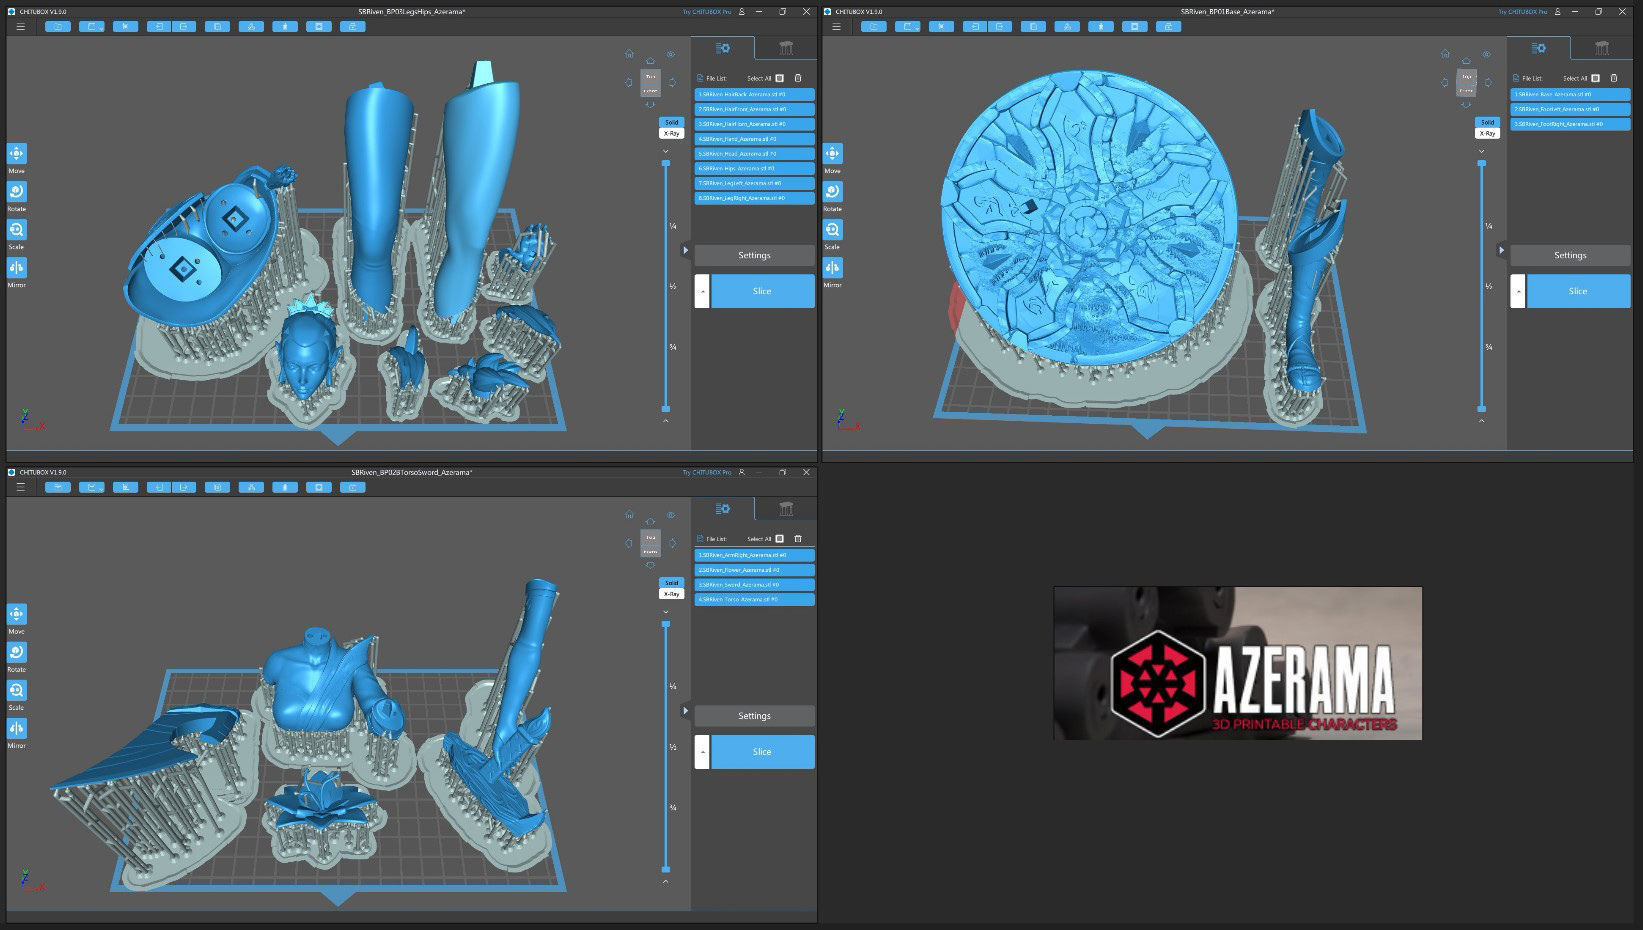Screen dimensions: 1643x930
Task: Select the Move tool in Base window
Action: [833, 153]
